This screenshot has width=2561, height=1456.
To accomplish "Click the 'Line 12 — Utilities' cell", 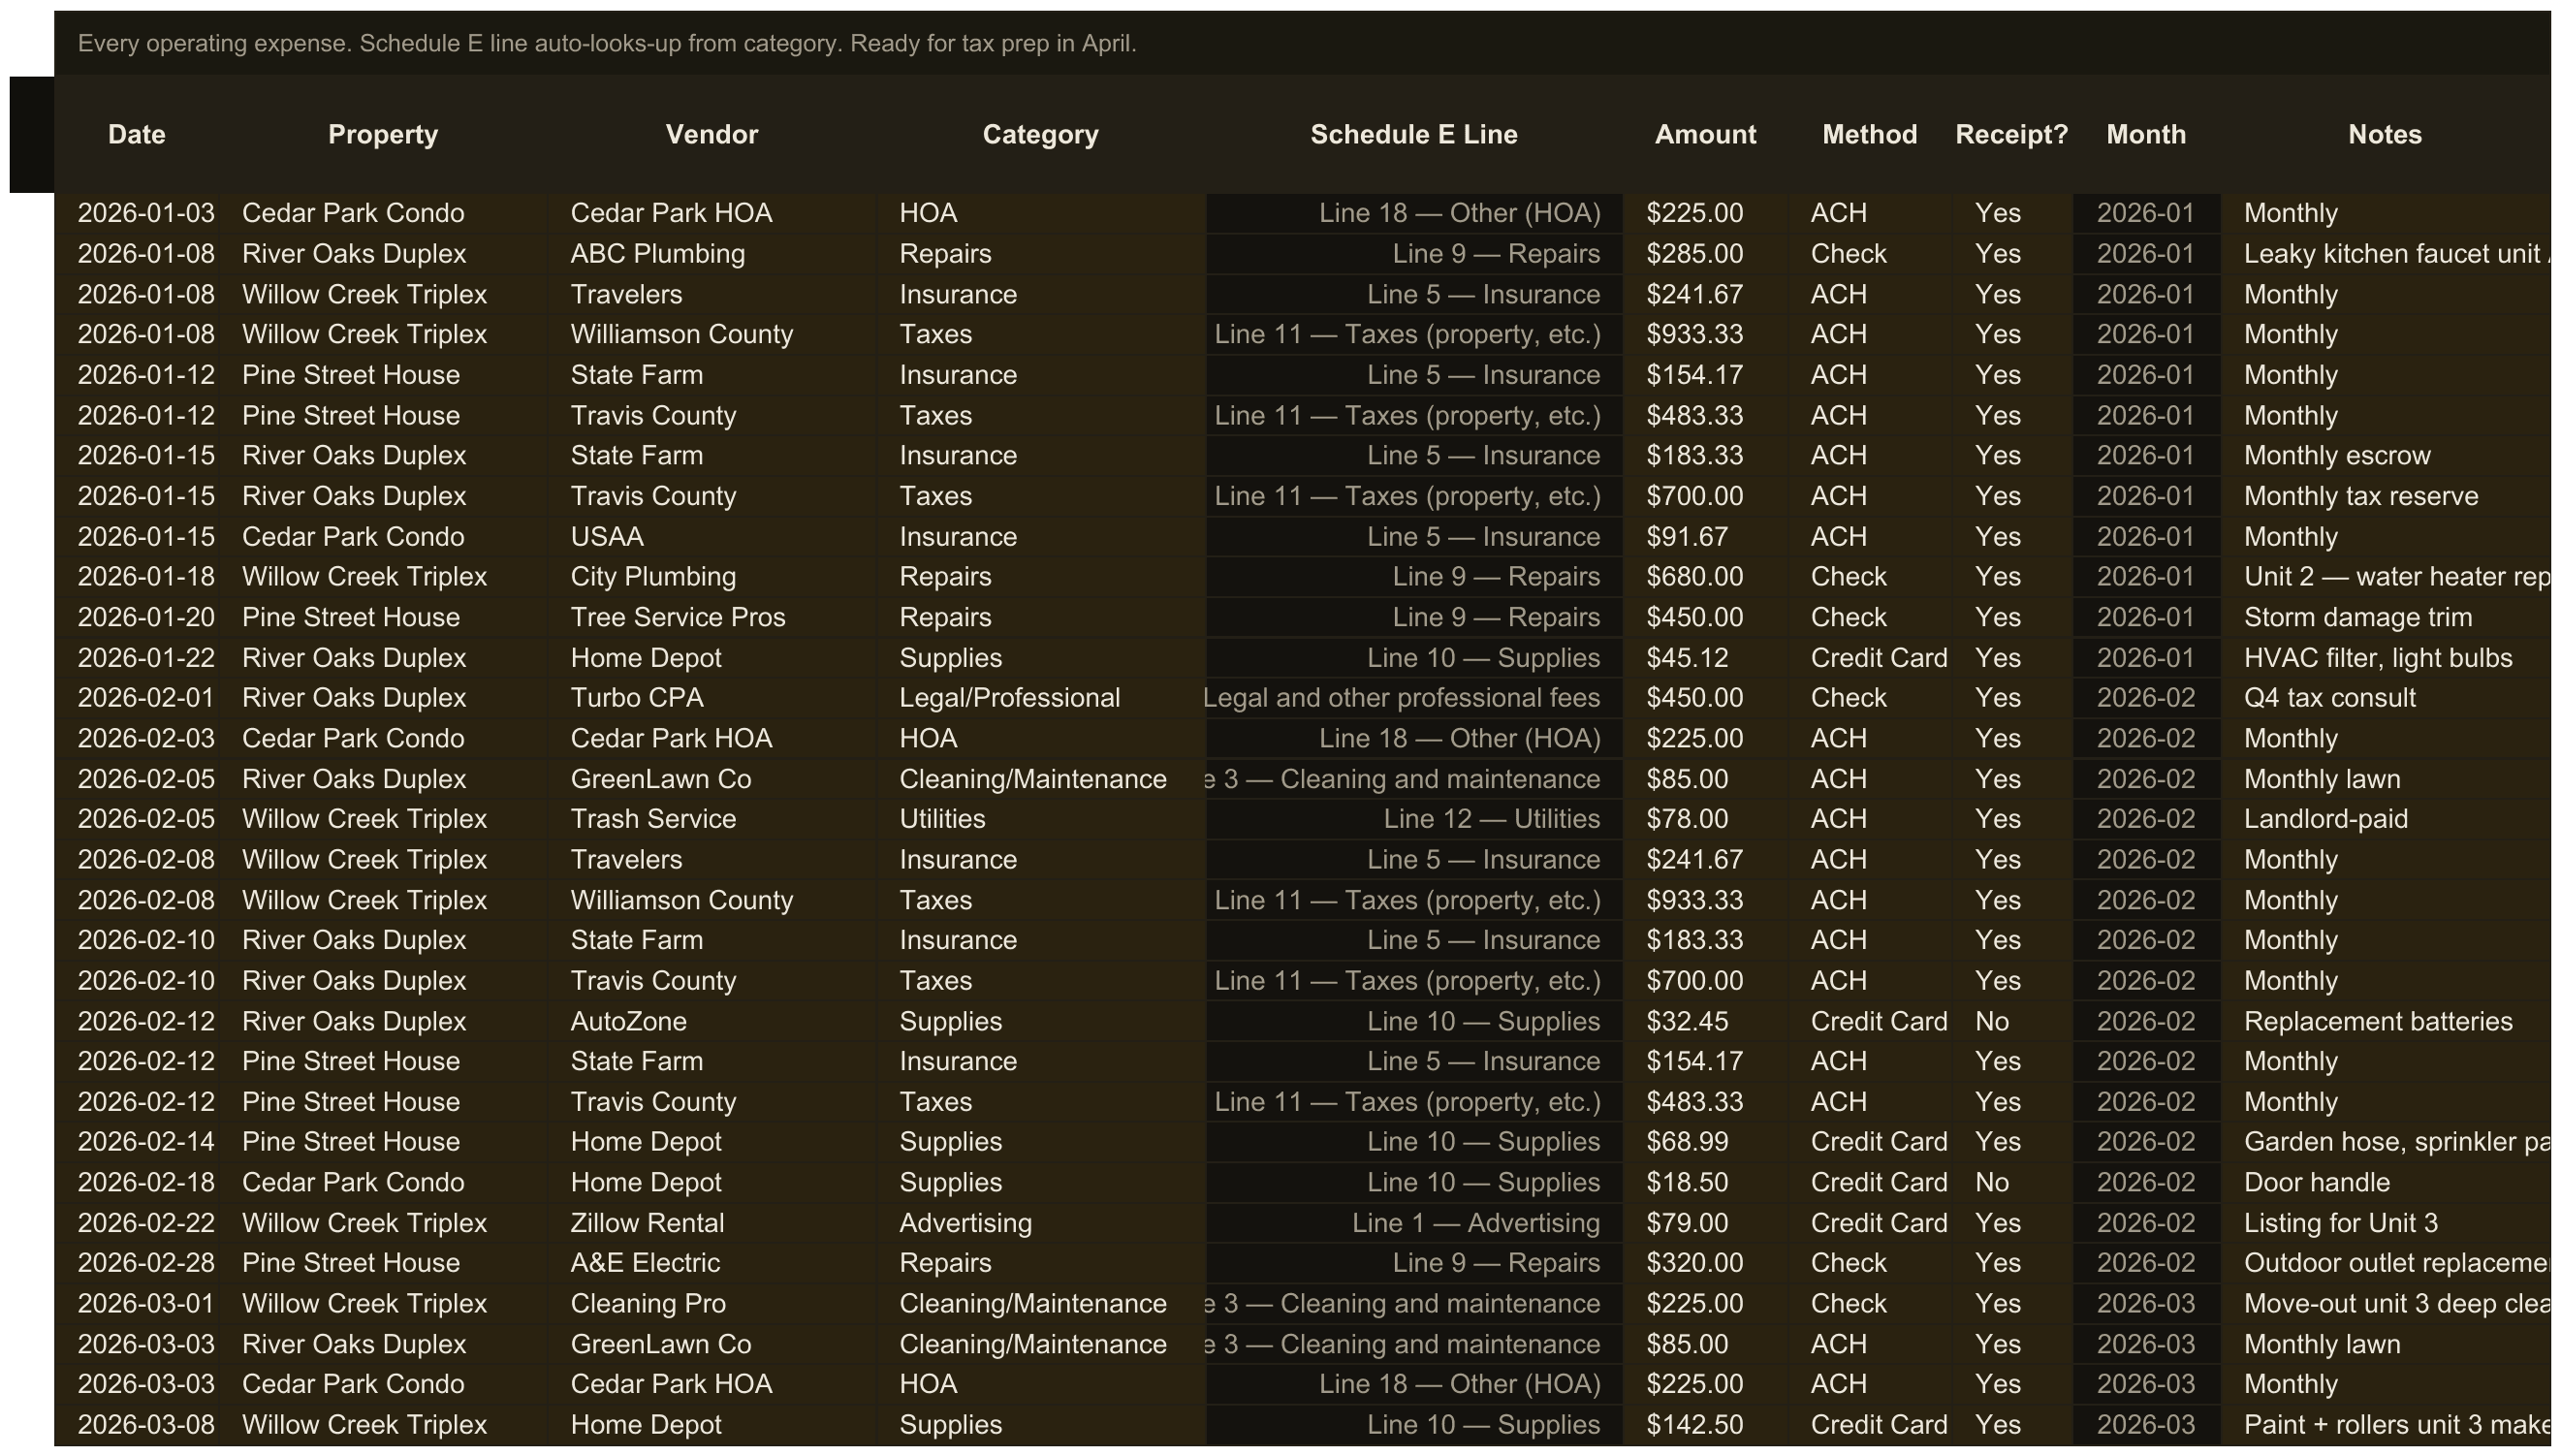I will coord(1414,819).
